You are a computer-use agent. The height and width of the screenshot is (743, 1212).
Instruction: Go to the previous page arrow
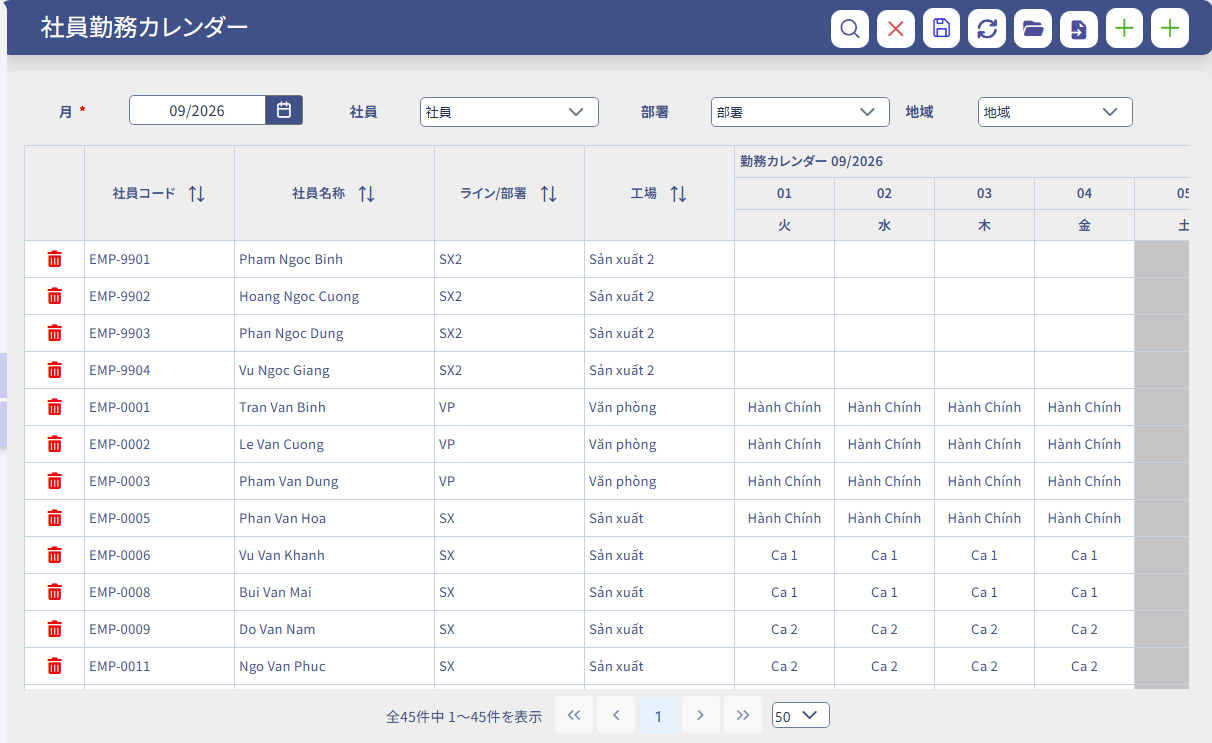click(x=616, y=715)
